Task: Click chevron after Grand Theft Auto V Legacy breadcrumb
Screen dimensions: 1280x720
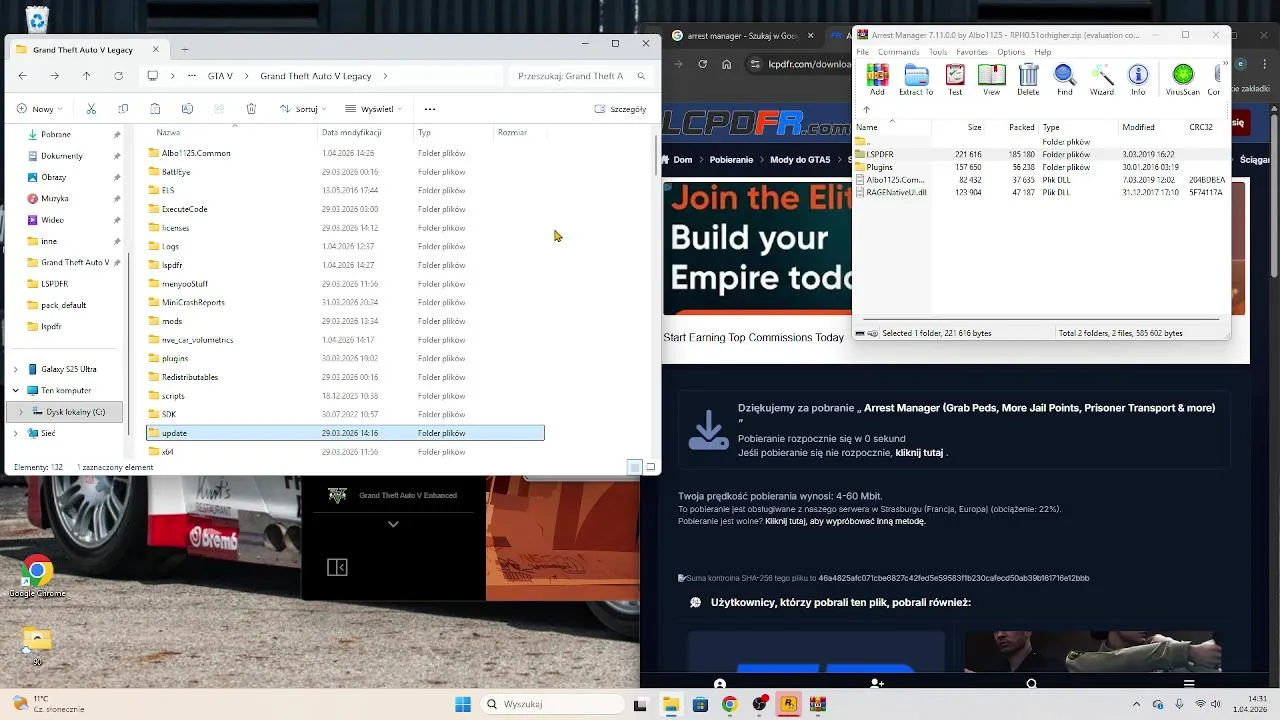Action: point(385,76)
